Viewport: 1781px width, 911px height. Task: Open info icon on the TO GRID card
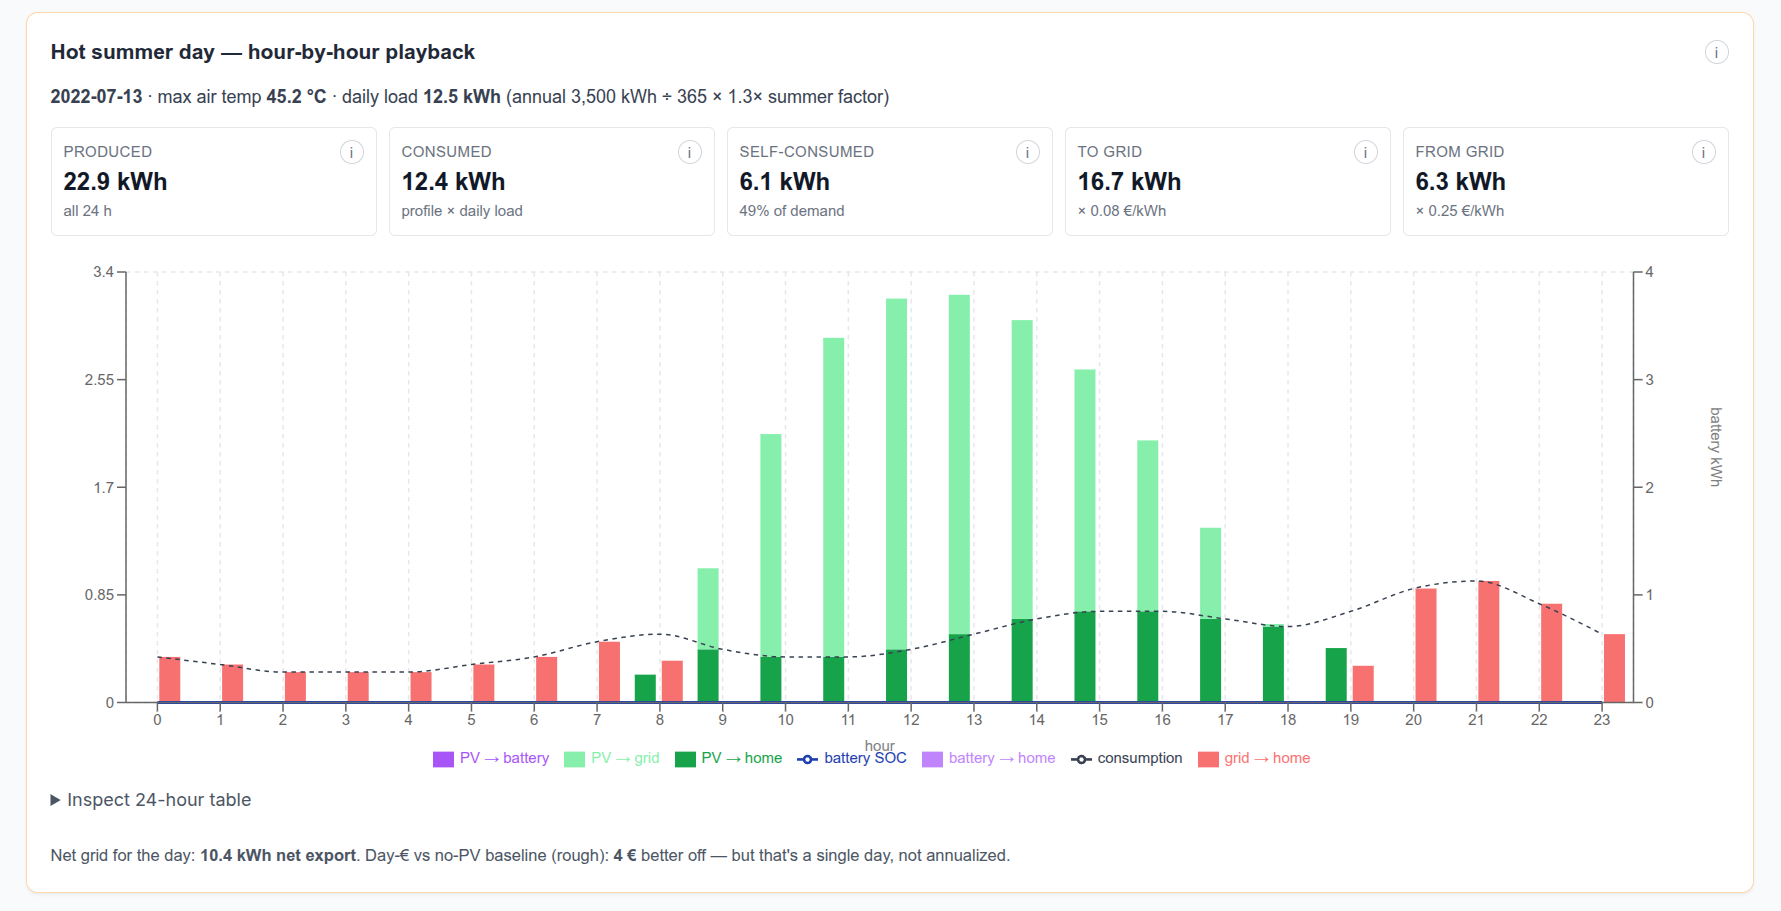(x=1365, y=152)
